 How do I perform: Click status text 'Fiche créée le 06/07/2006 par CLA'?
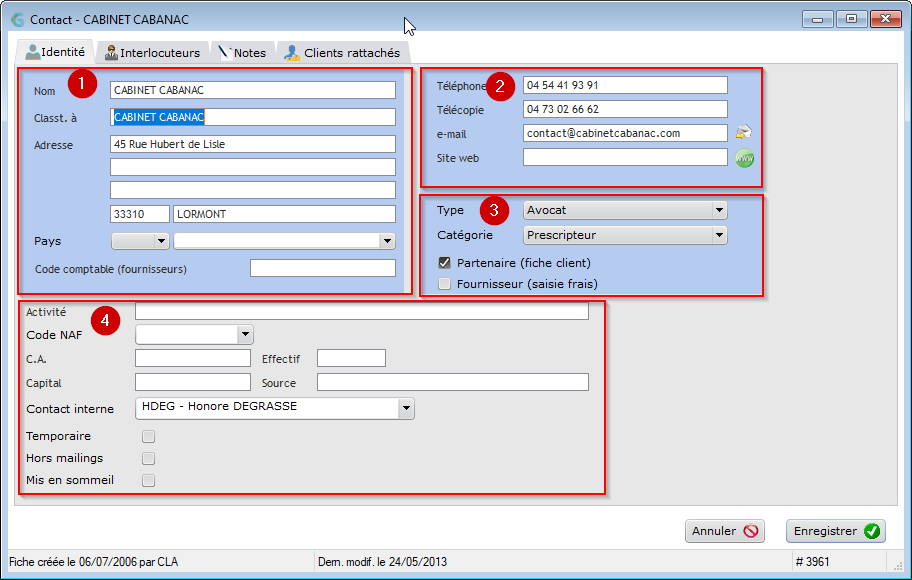point(94,562)
